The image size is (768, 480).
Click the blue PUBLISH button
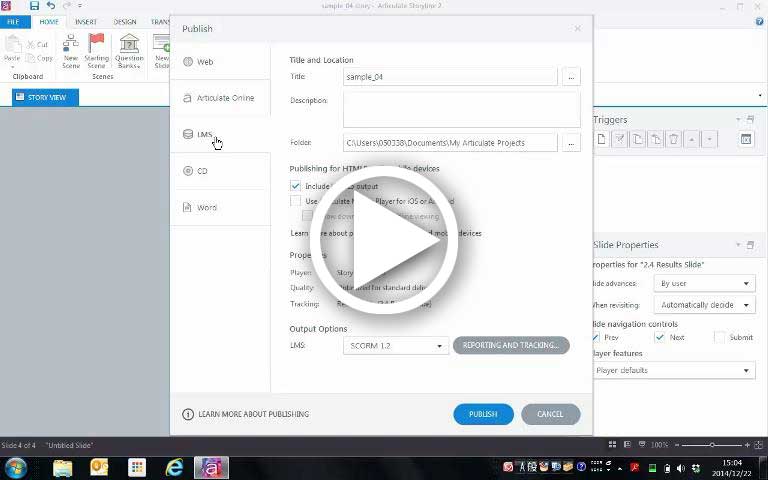(483, 414)
